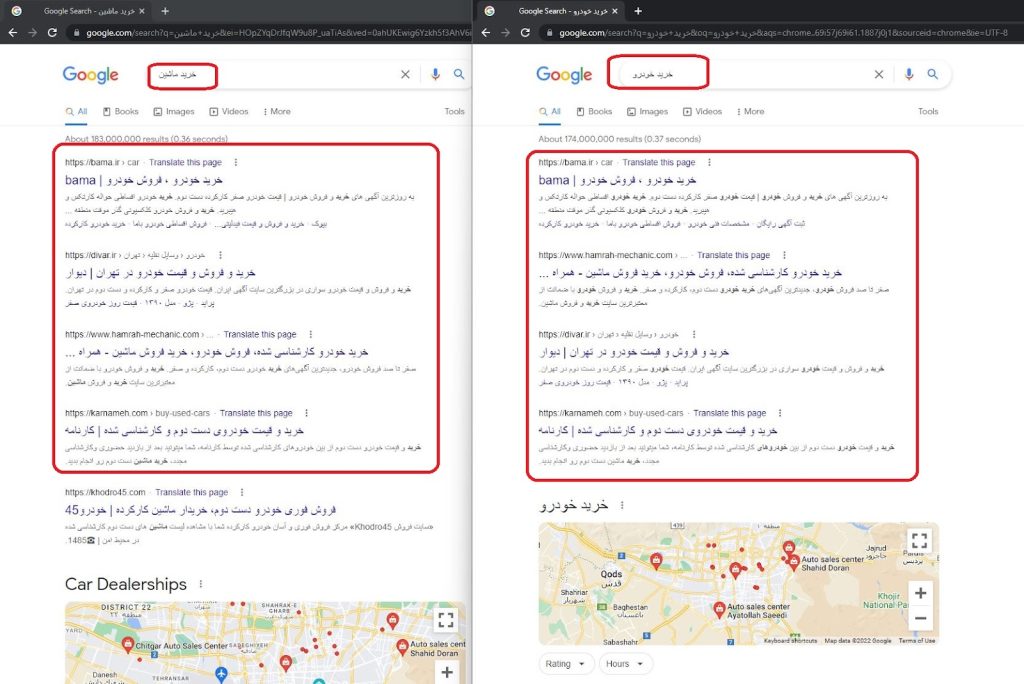The image size is (1024, 684).
Task: Select the Videos tab in the right window
Action: tap(702, 112)
